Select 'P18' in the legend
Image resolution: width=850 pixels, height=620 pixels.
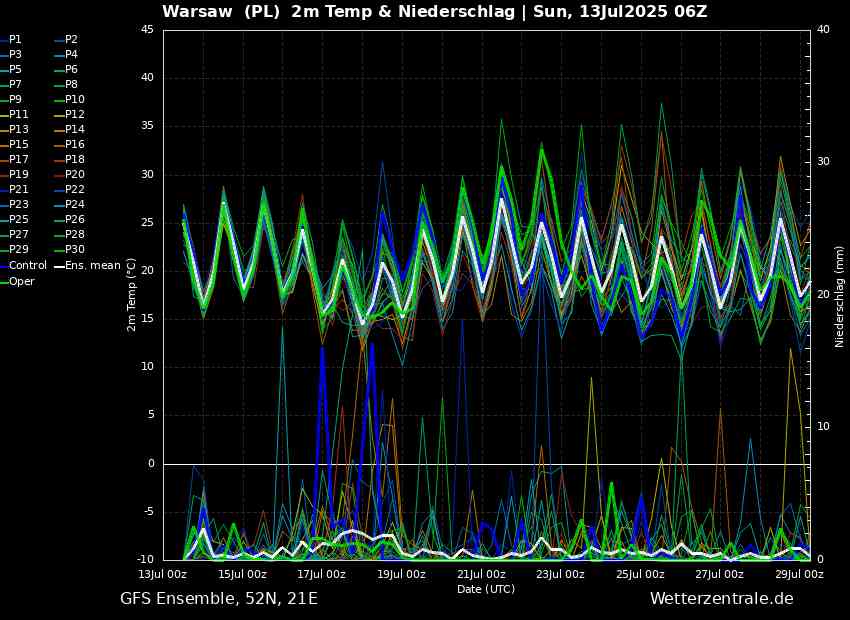74,159
